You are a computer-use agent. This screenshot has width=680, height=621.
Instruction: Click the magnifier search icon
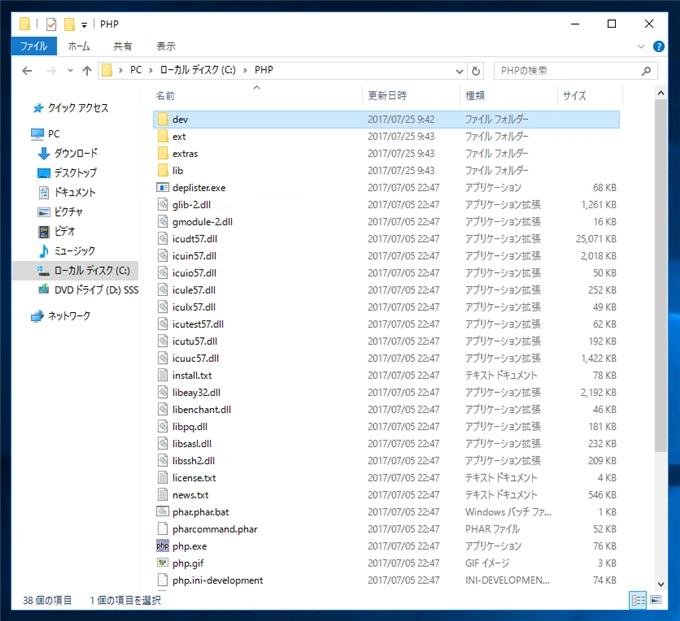[646, 71]
